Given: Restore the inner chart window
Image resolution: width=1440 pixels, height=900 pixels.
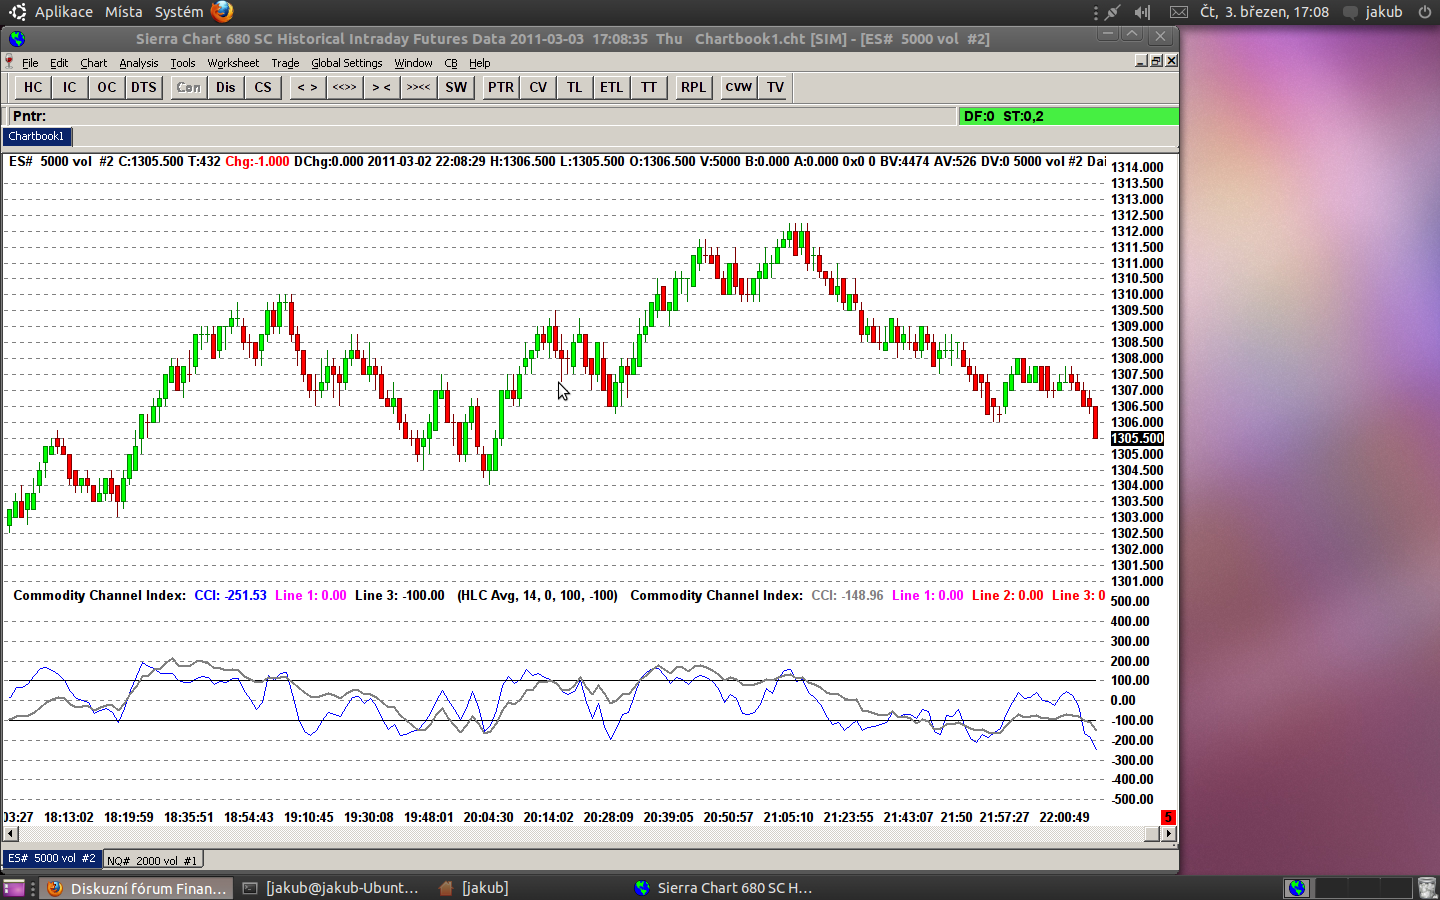Looking at the screenshot, I should 1156,61.
